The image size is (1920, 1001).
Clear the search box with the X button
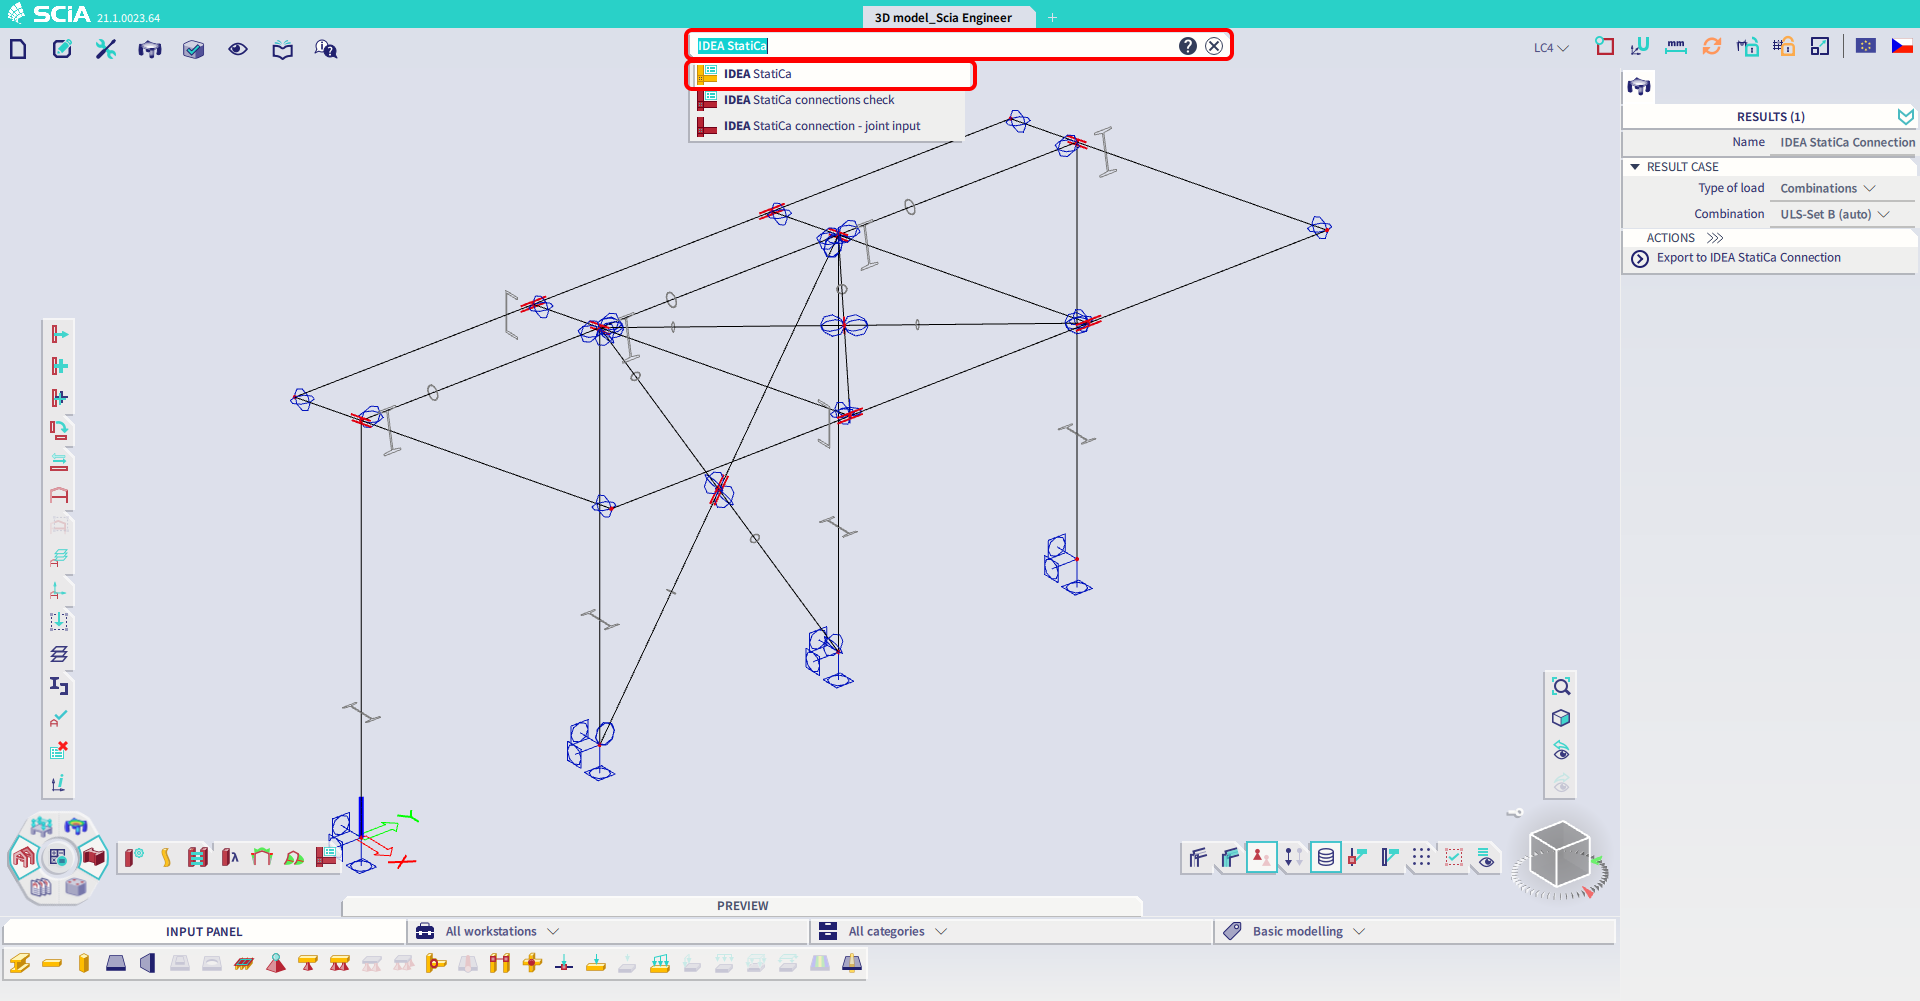click(1214, 46)
